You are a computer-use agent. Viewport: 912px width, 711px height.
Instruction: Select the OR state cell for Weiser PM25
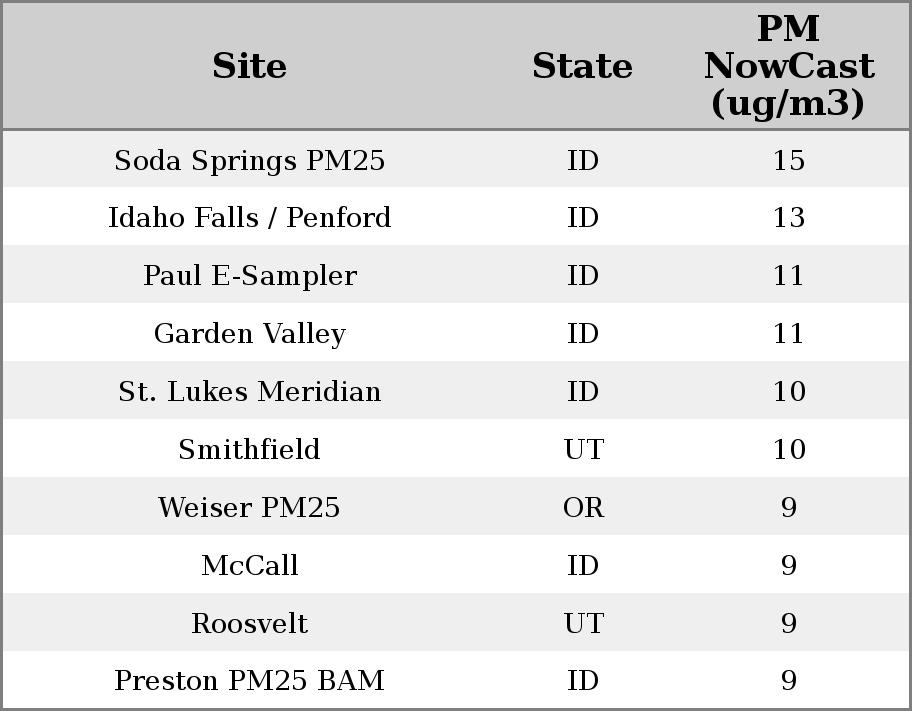(x=583, y=508)
